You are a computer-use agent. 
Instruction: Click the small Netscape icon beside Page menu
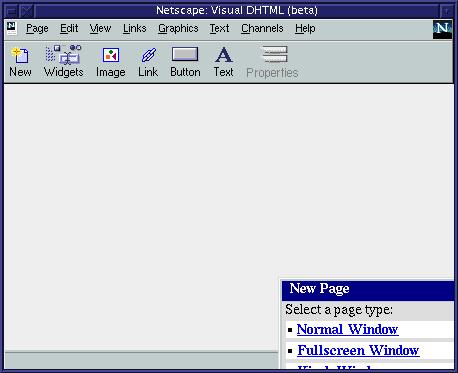12,28
